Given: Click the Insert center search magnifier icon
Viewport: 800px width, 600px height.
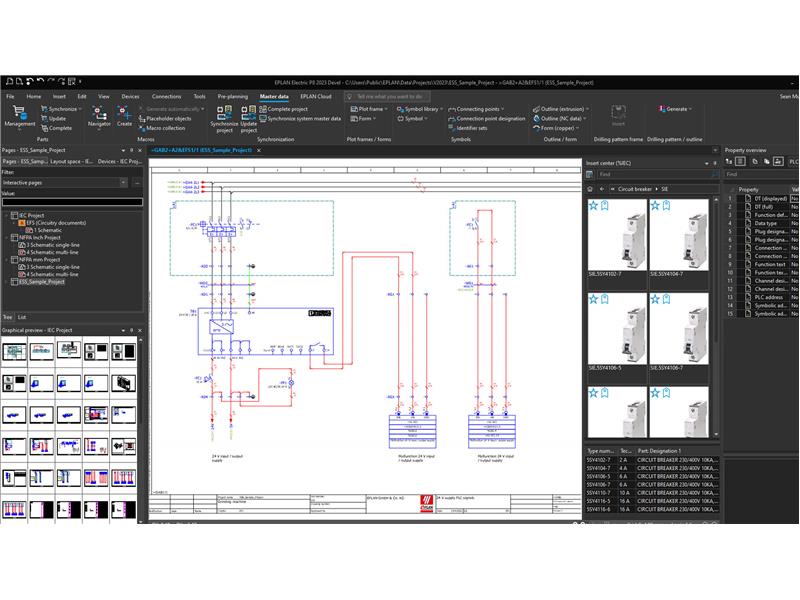Looking at the screenshot, I should coord(714,174).
